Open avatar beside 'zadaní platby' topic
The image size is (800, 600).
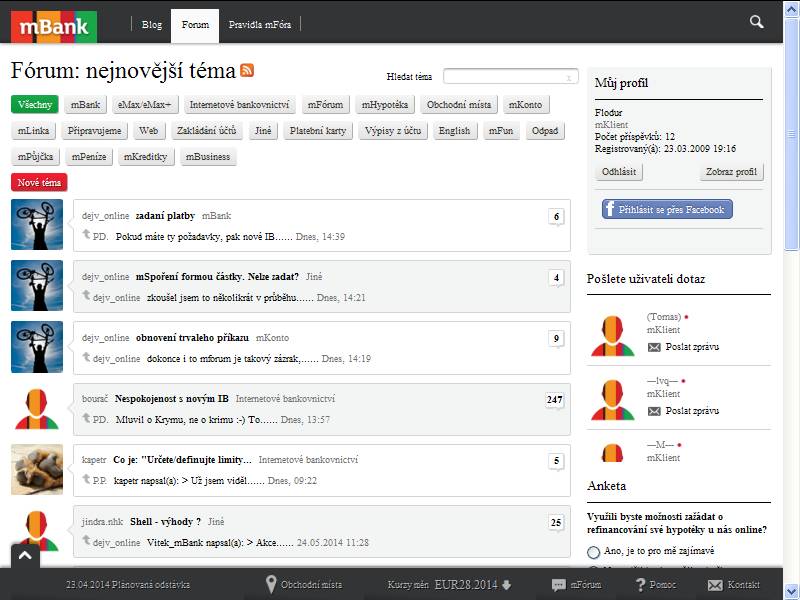(37, 224)
